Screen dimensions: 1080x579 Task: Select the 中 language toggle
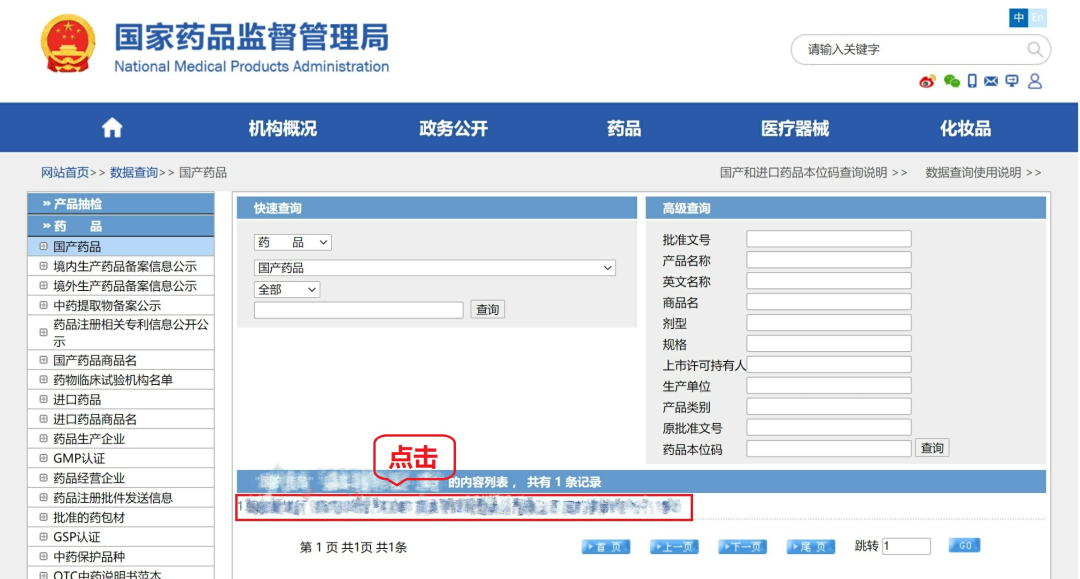pyautogui.click(x=1019, y=18)
